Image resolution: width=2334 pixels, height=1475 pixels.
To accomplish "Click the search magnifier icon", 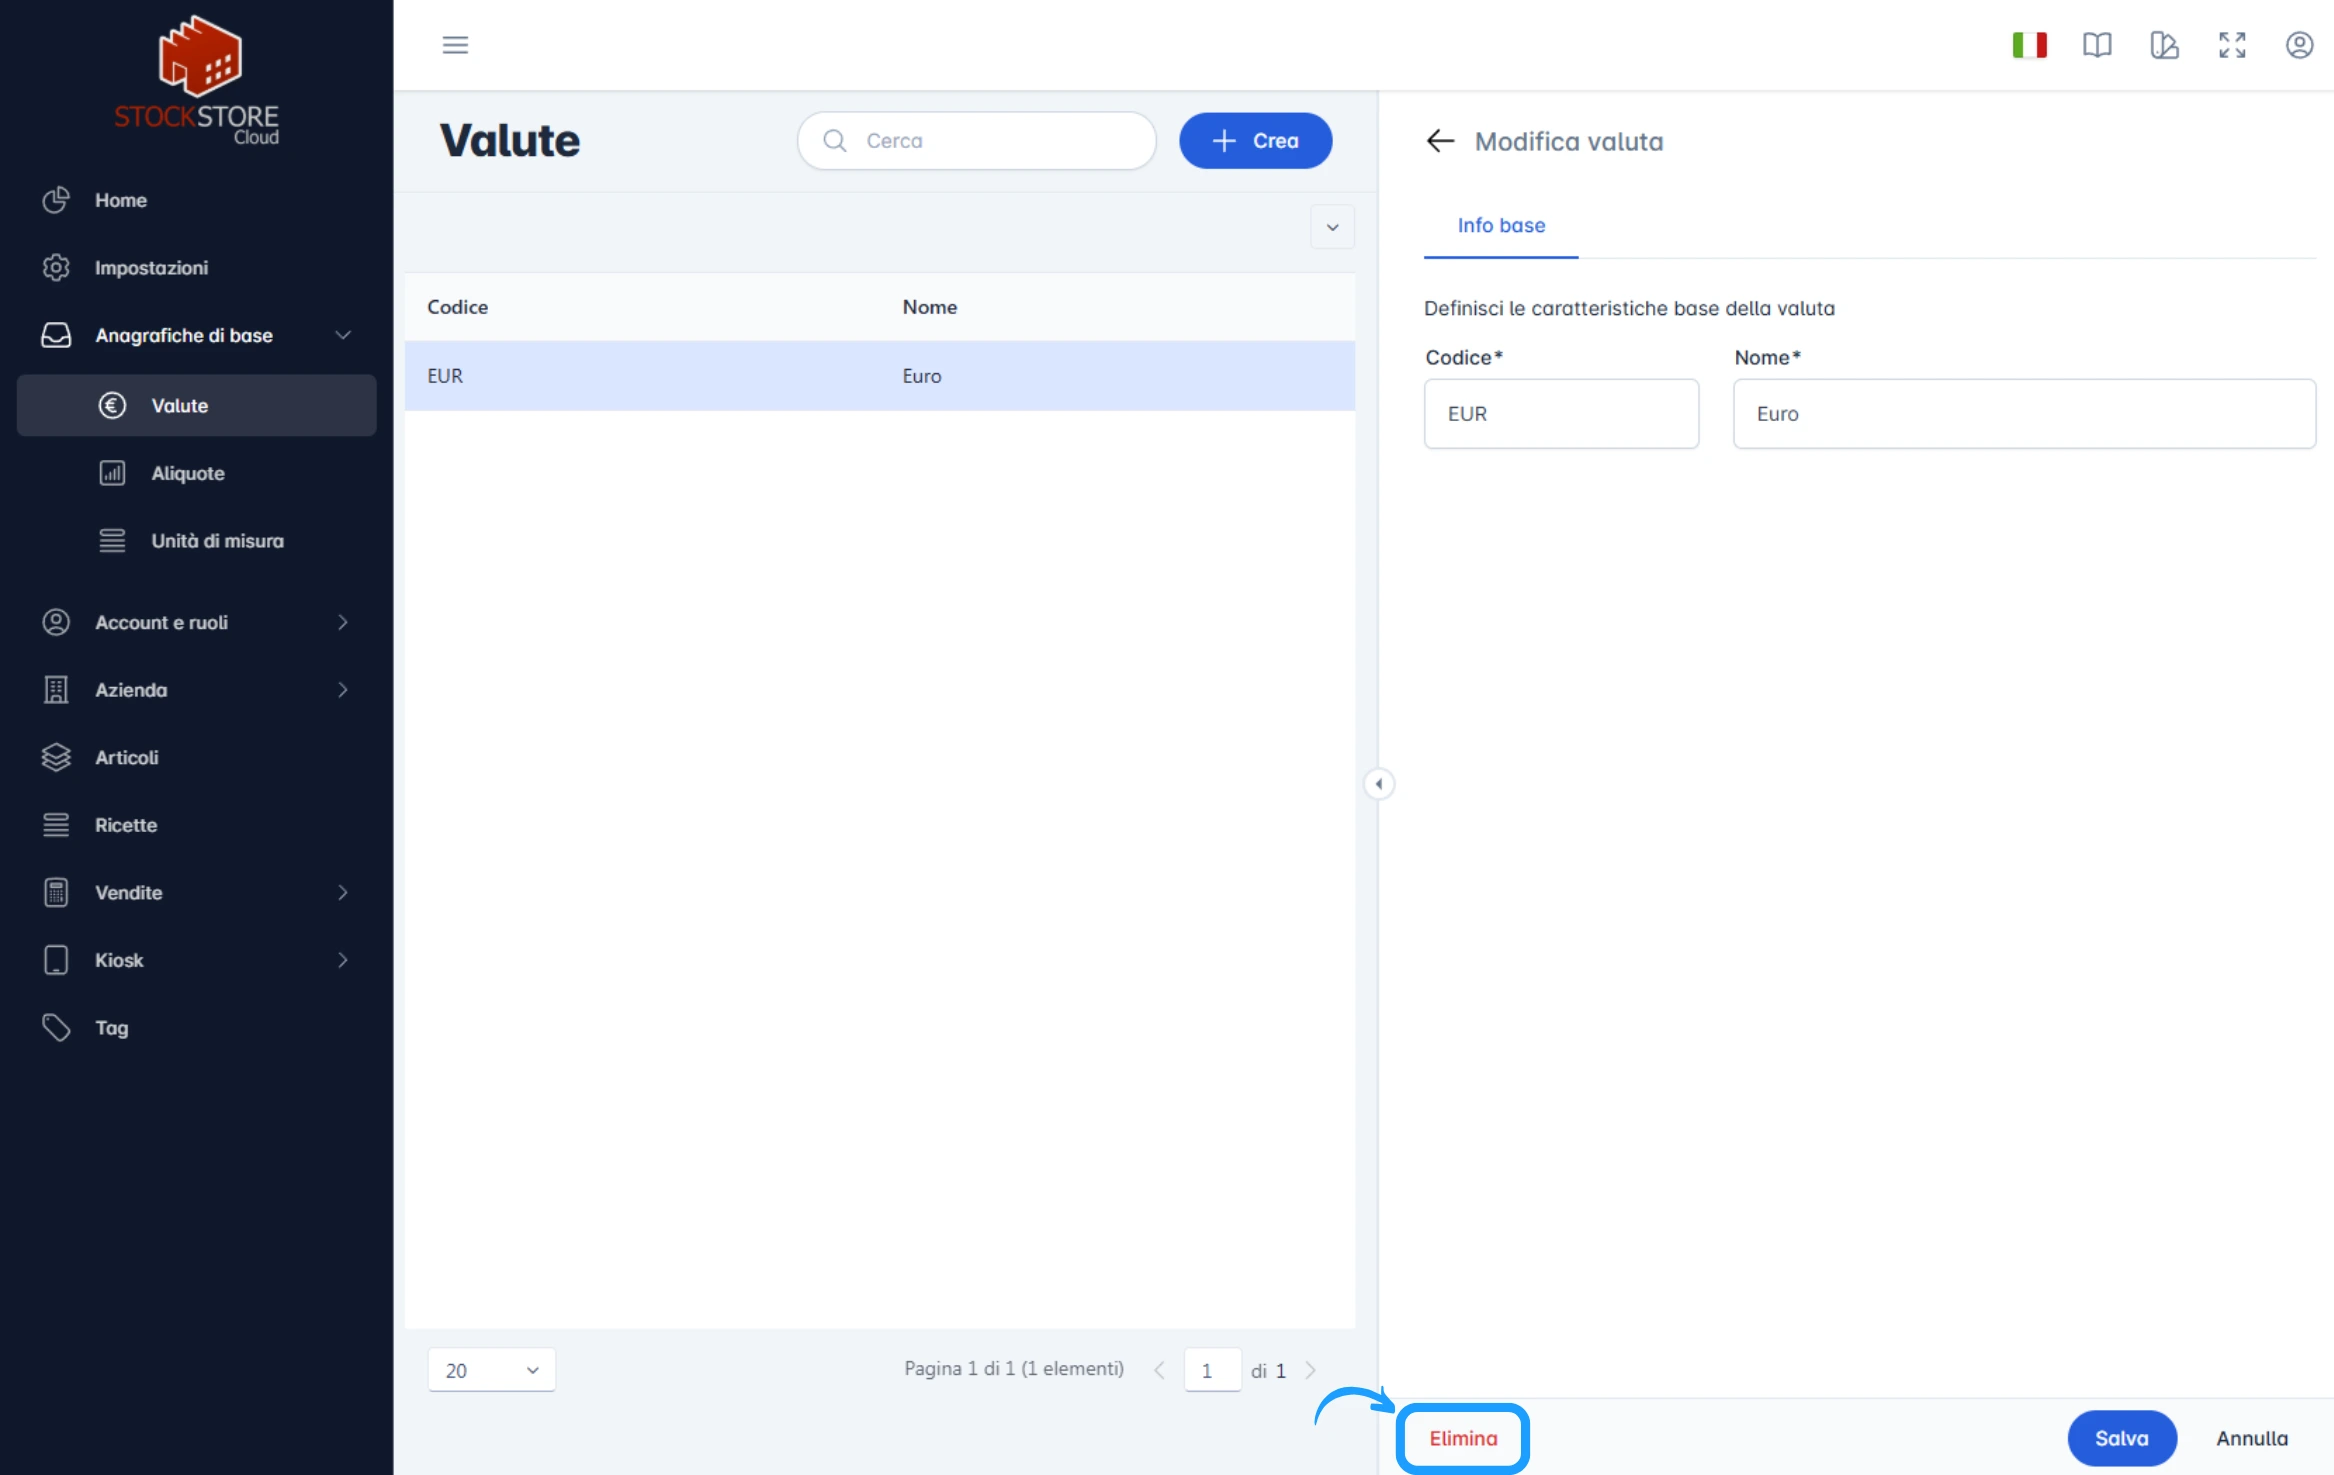I will 835,140.
